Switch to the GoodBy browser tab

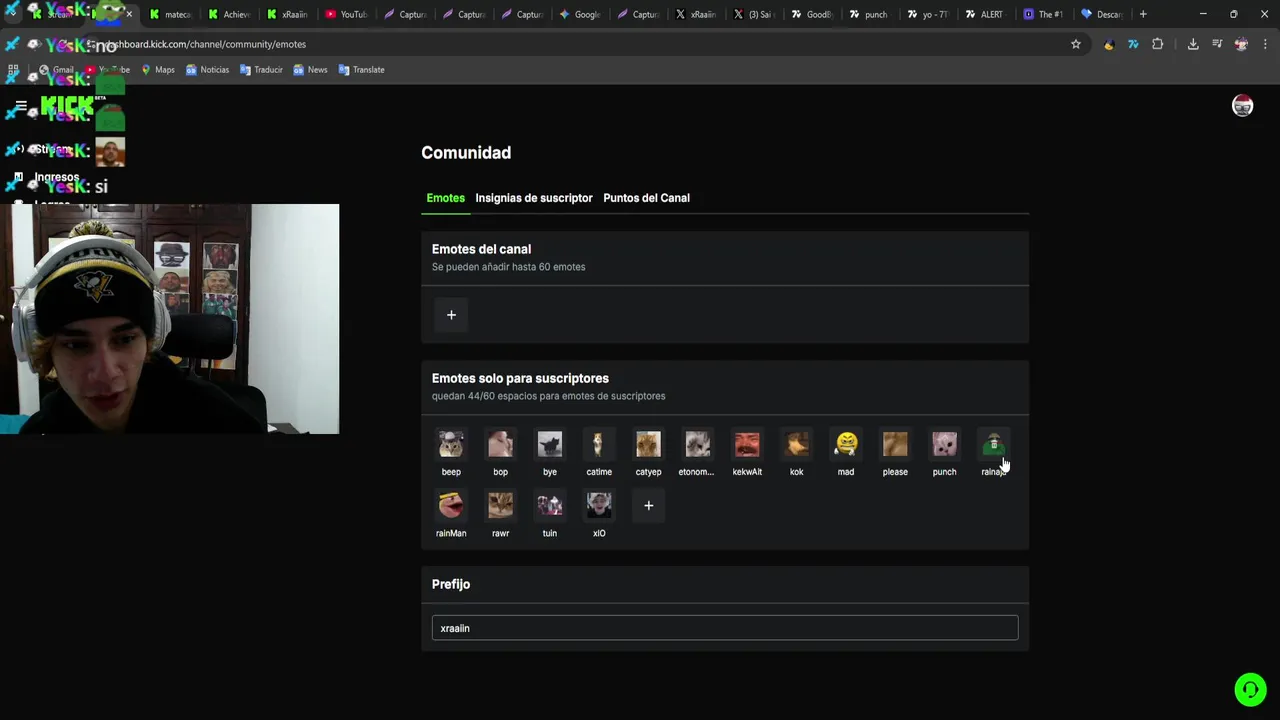pyautogui.click(x=811, y=14)
